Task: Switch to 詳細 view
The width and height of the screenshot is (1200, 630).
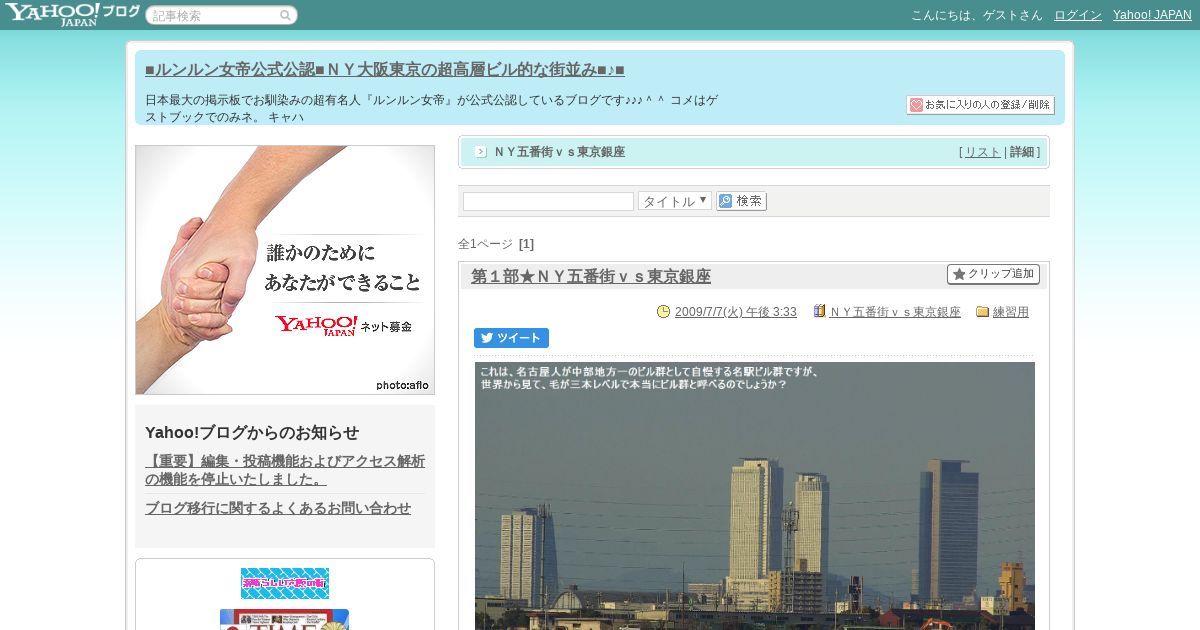Action: pyautogui.click(x=1022, y=152)
